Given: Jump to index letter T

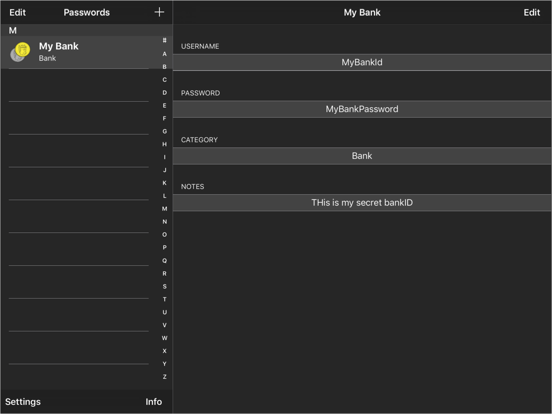Looking at the screenshot, I should (x=164, y=299).
